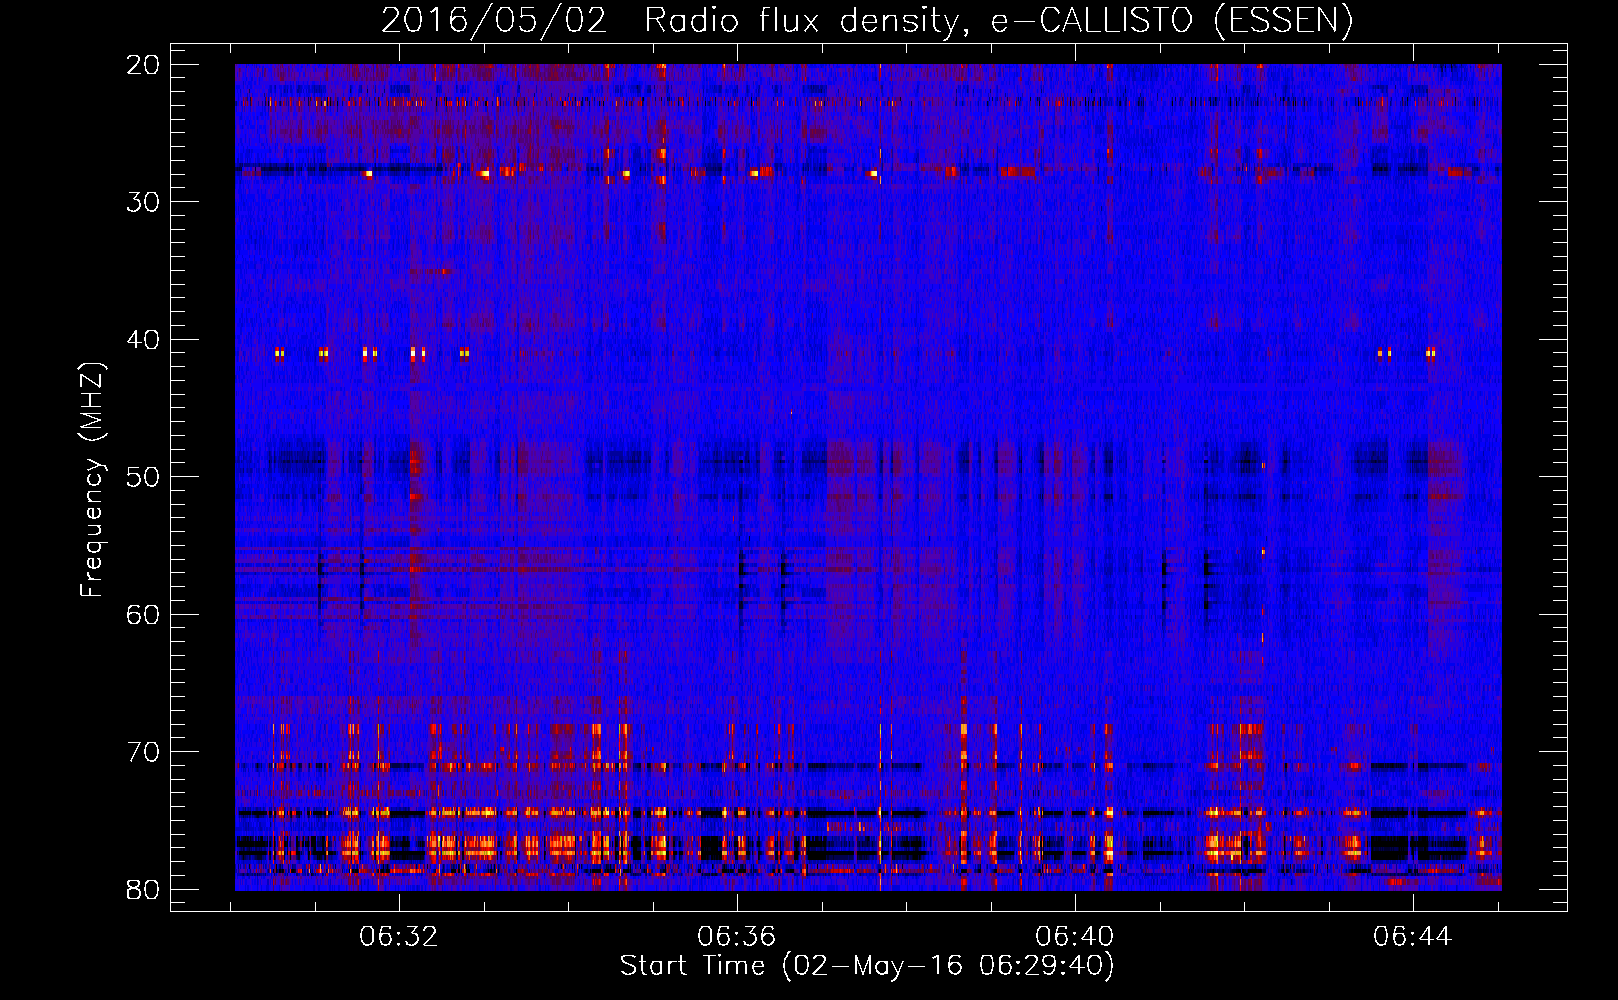Click the 40 frequency tick label
Screen dimensions: 1618x1000
144,340
